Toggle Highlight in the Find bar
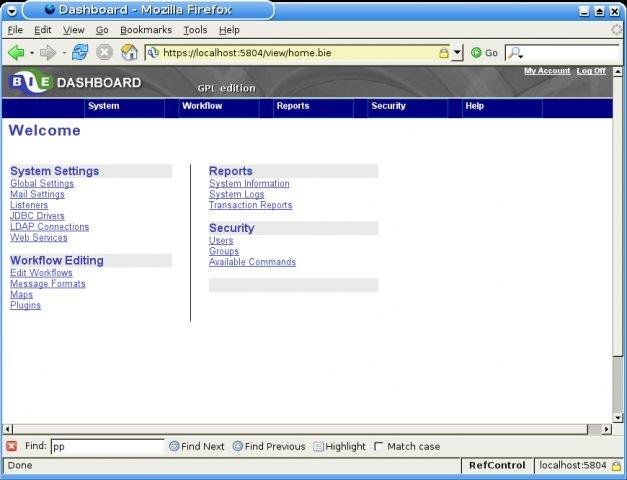 [x=339, y=447]
